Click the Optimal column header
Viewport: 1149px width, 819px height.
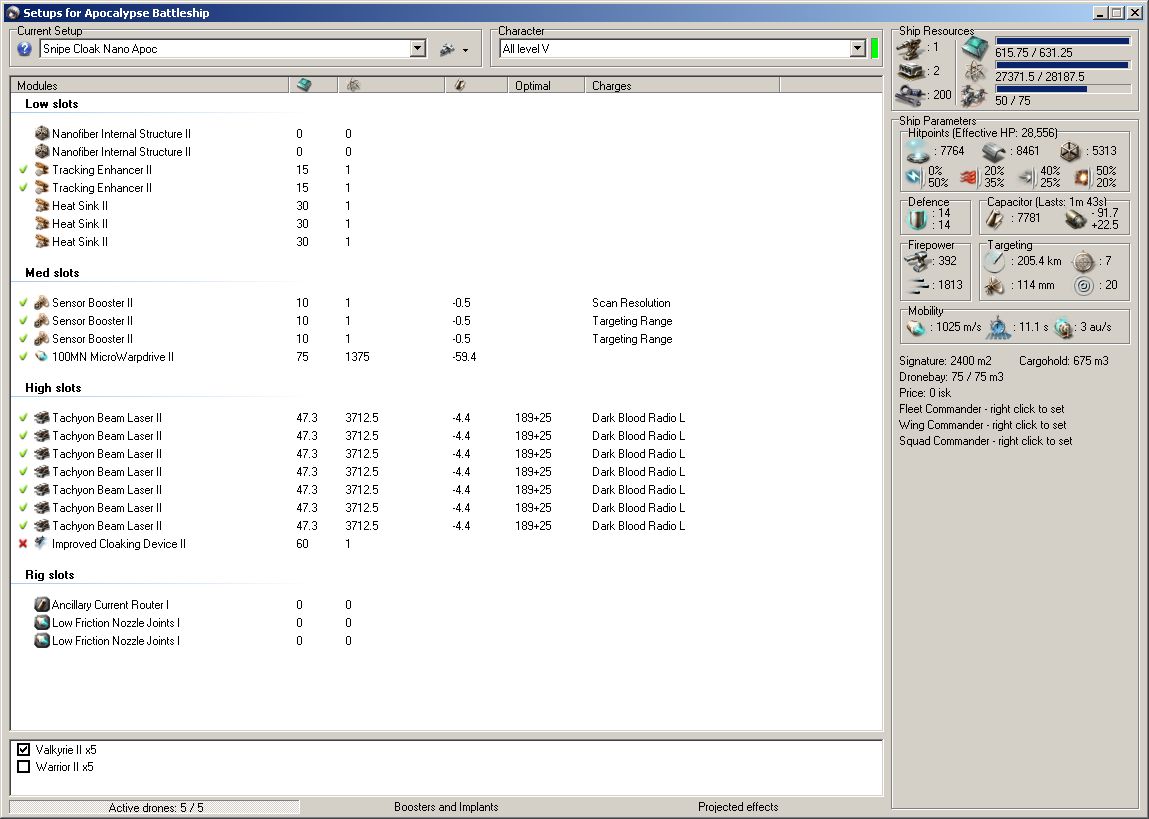coord(546,86)
